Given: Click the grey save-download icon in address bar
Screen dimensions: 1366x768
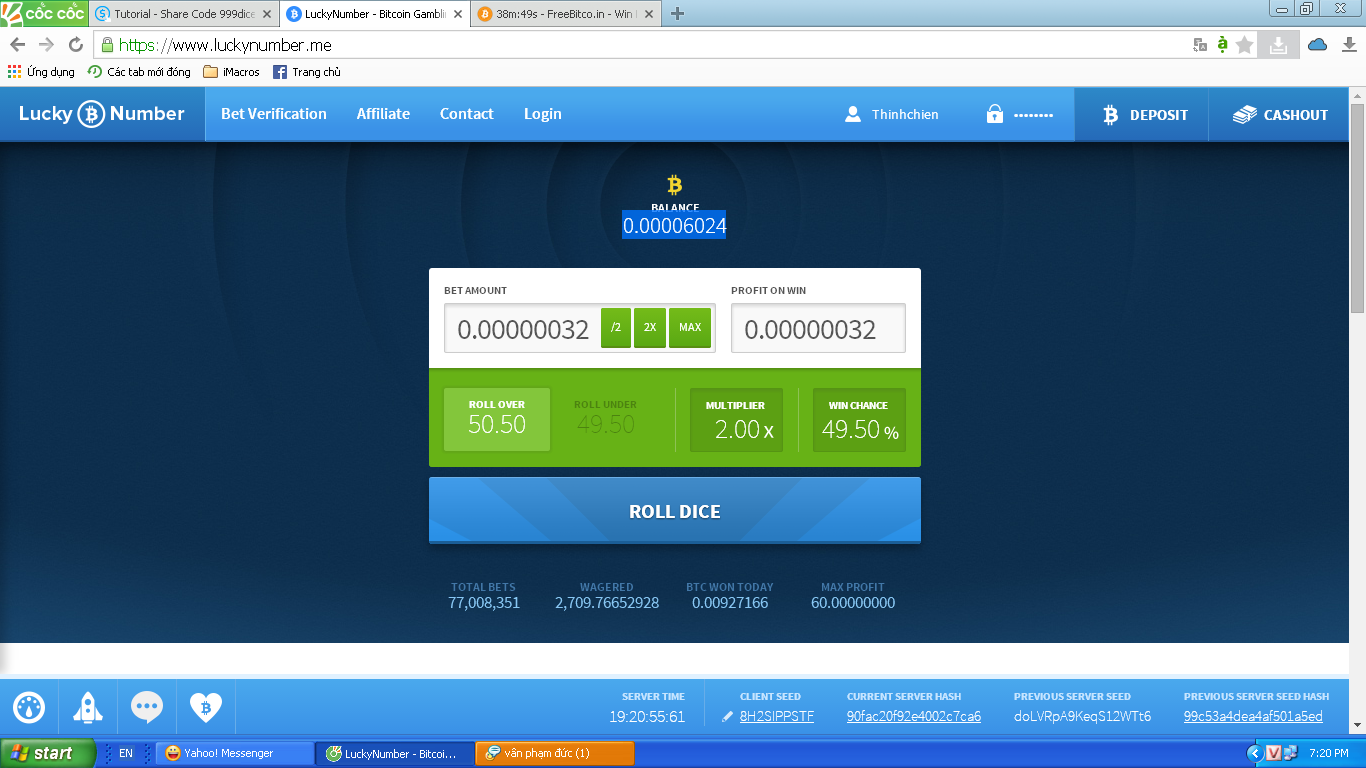Looking at the screenshot, I should [x=1278, y=45].
